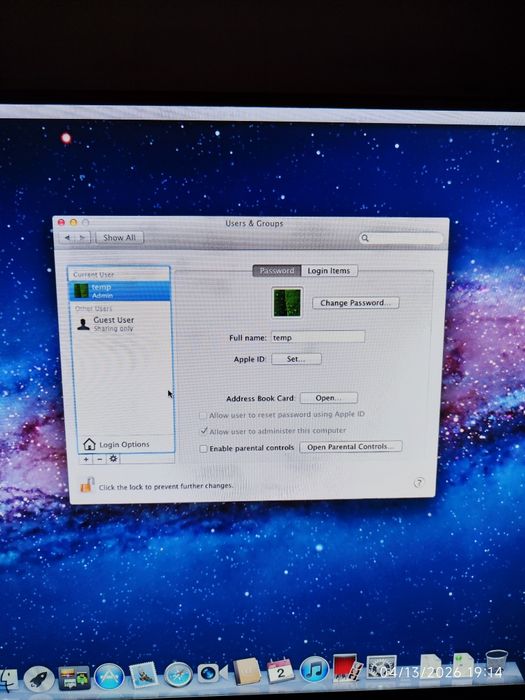Launch iTunes from the Dock
Screen dimensions: 525x700
click(x=314, y=670)
